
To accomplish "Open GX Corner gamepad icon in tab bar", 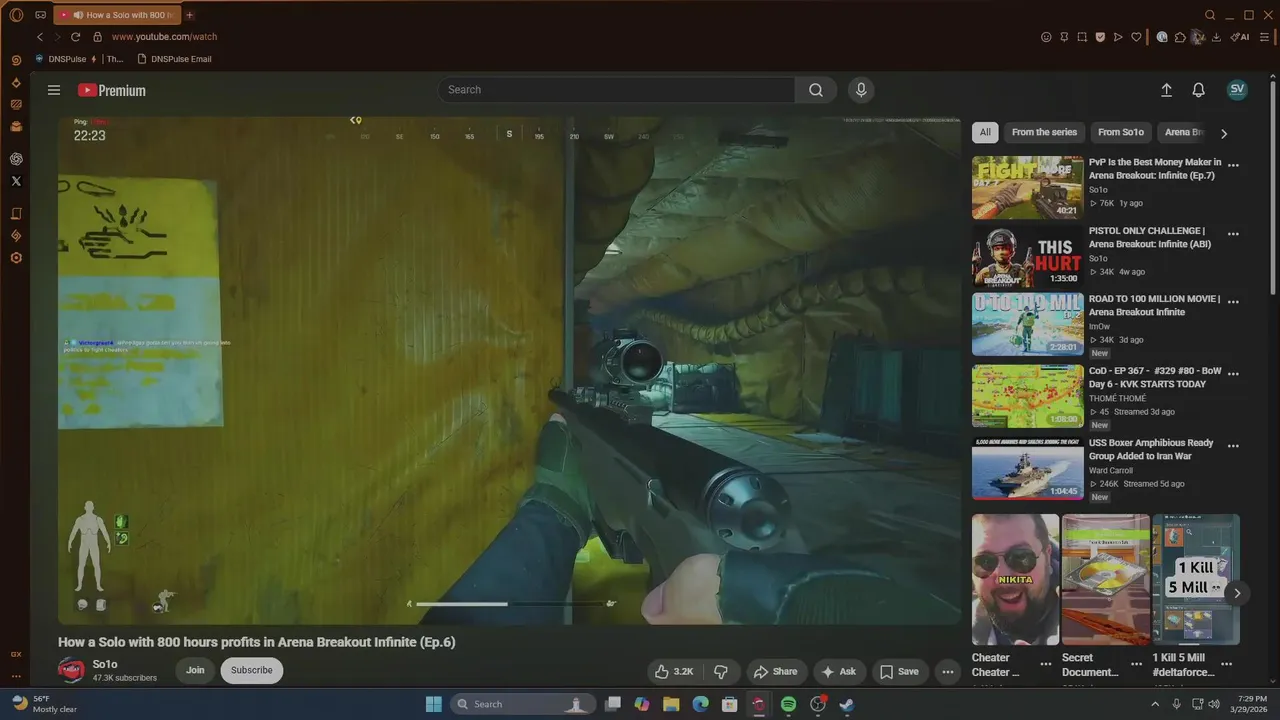I will 40,15.
